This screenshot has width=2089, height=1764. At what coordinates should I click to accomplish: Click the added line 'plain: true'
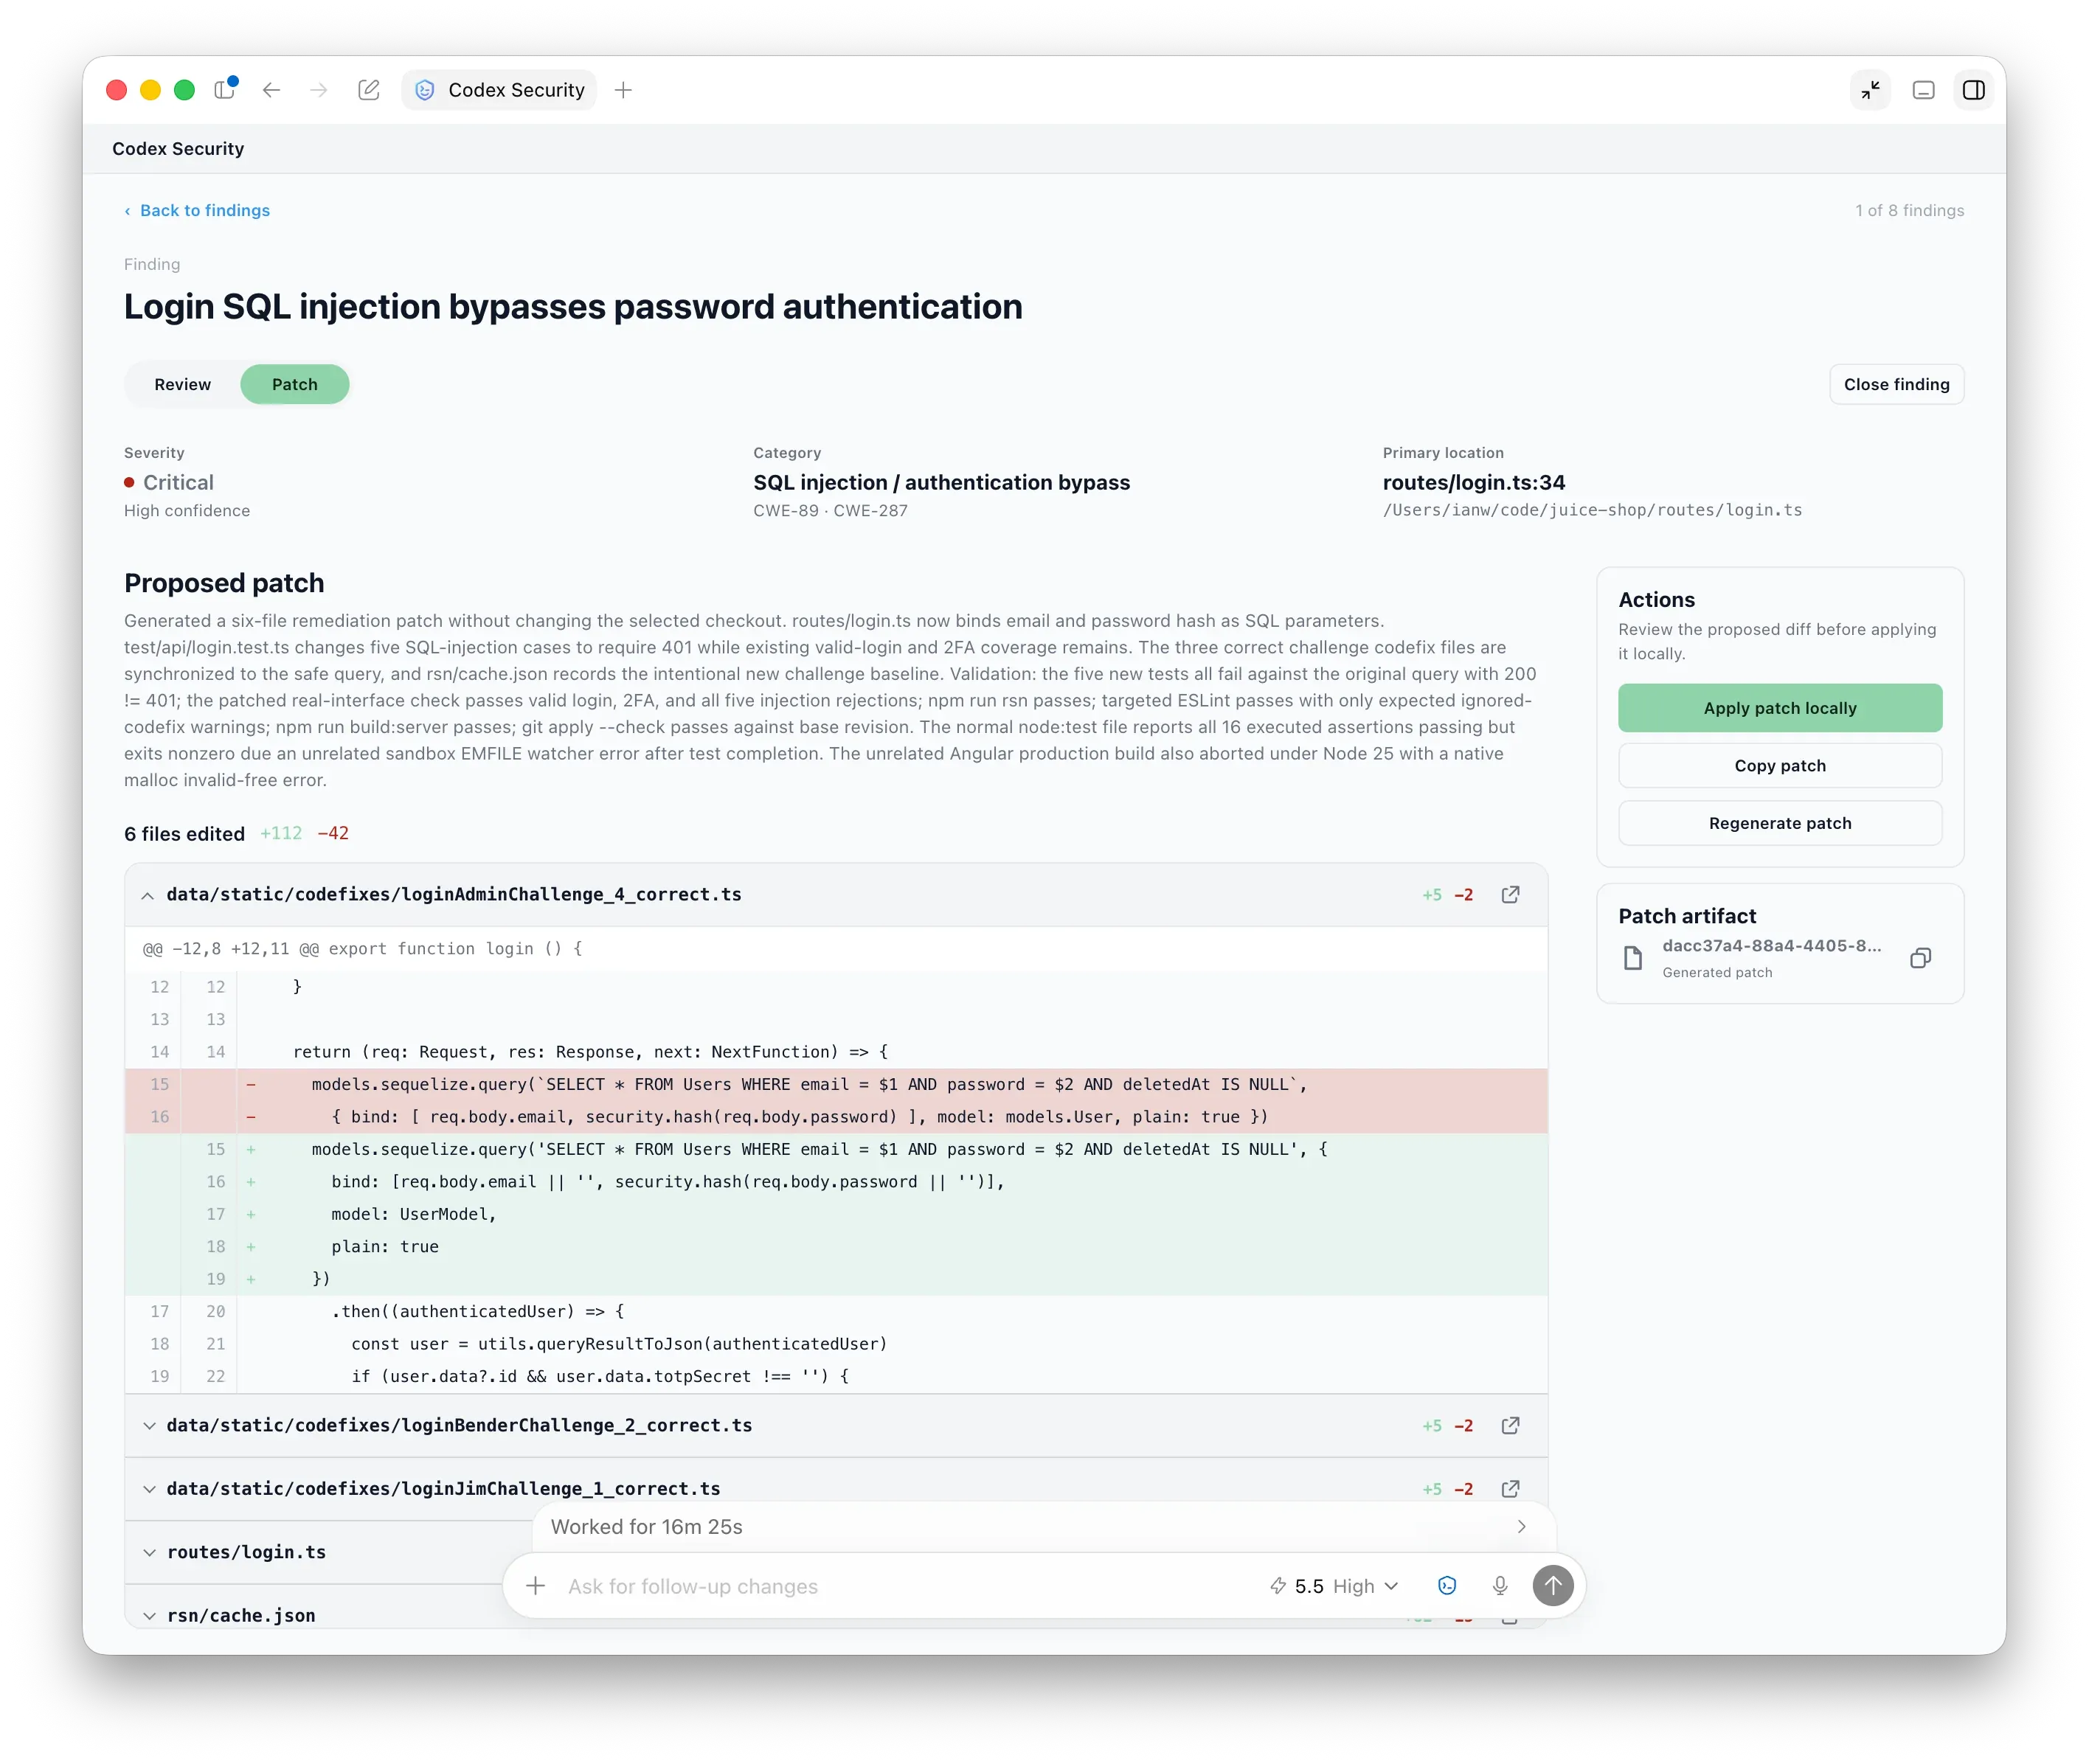point(836,1247)
